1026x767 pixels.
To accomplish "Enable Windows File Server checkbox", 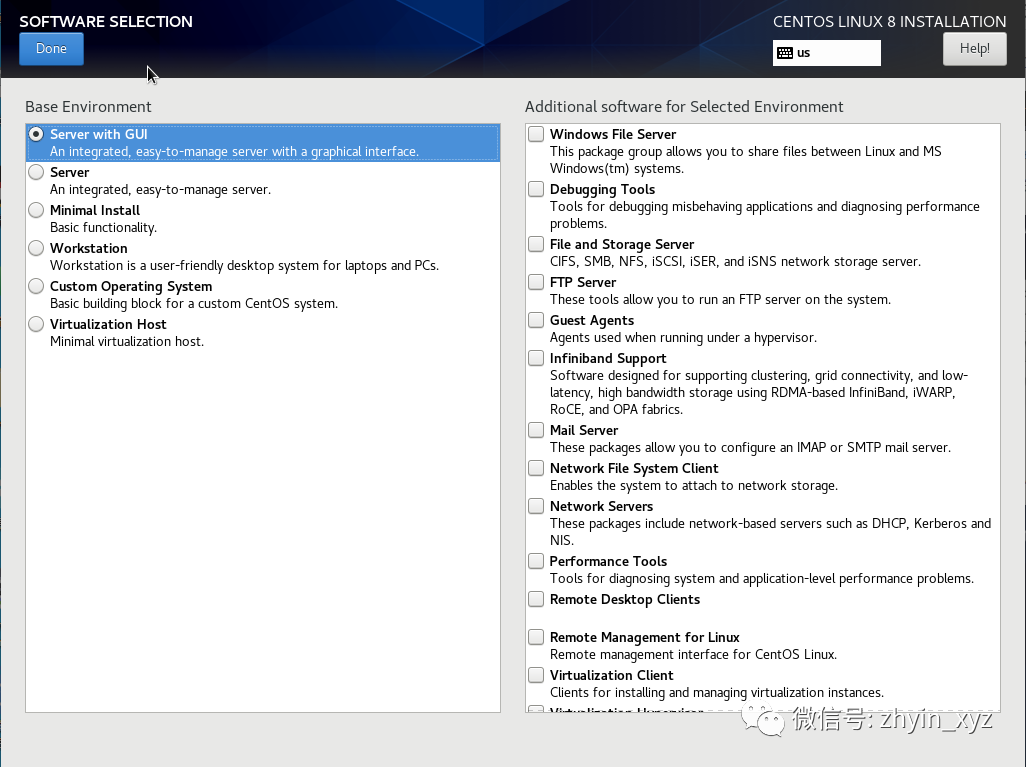I will (536, 134).
